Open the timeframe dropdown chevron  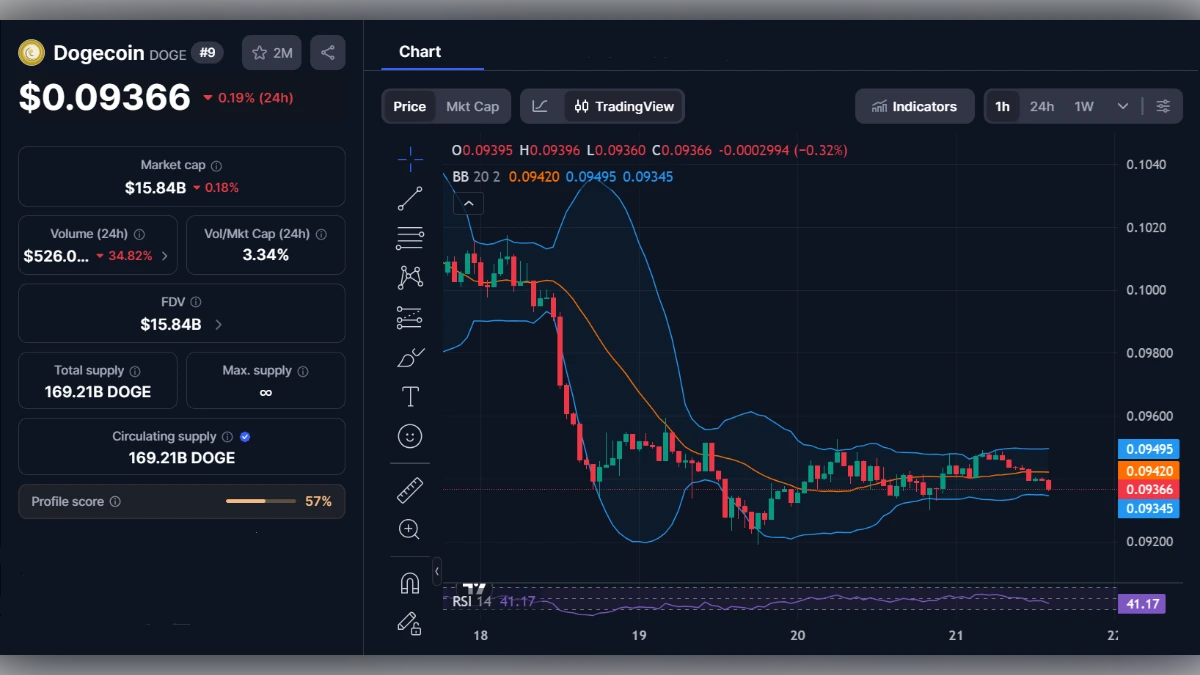tap(1123, 105)
